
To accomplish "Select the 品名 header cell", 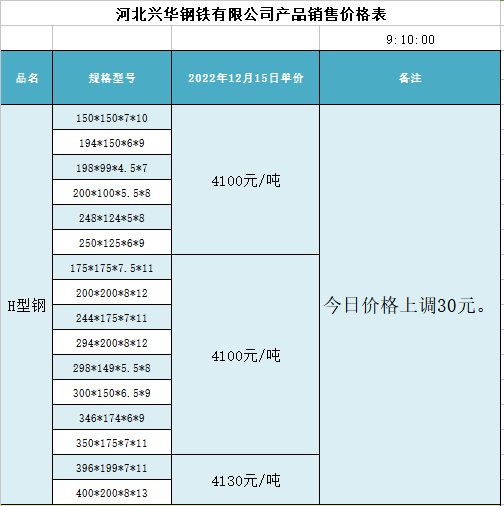I will 27,78.
